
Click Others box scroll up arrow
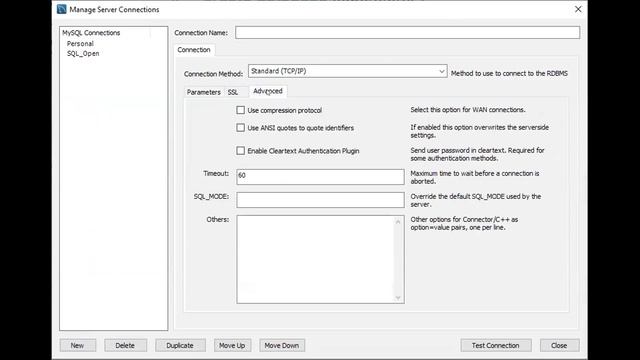398,222
